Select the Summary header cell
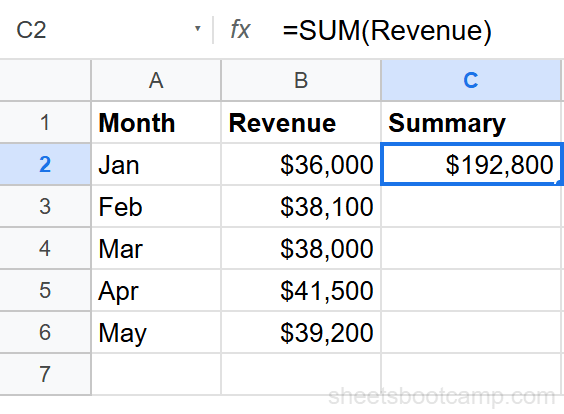Screen dimensions: 564x414 [x=471, y=122]
